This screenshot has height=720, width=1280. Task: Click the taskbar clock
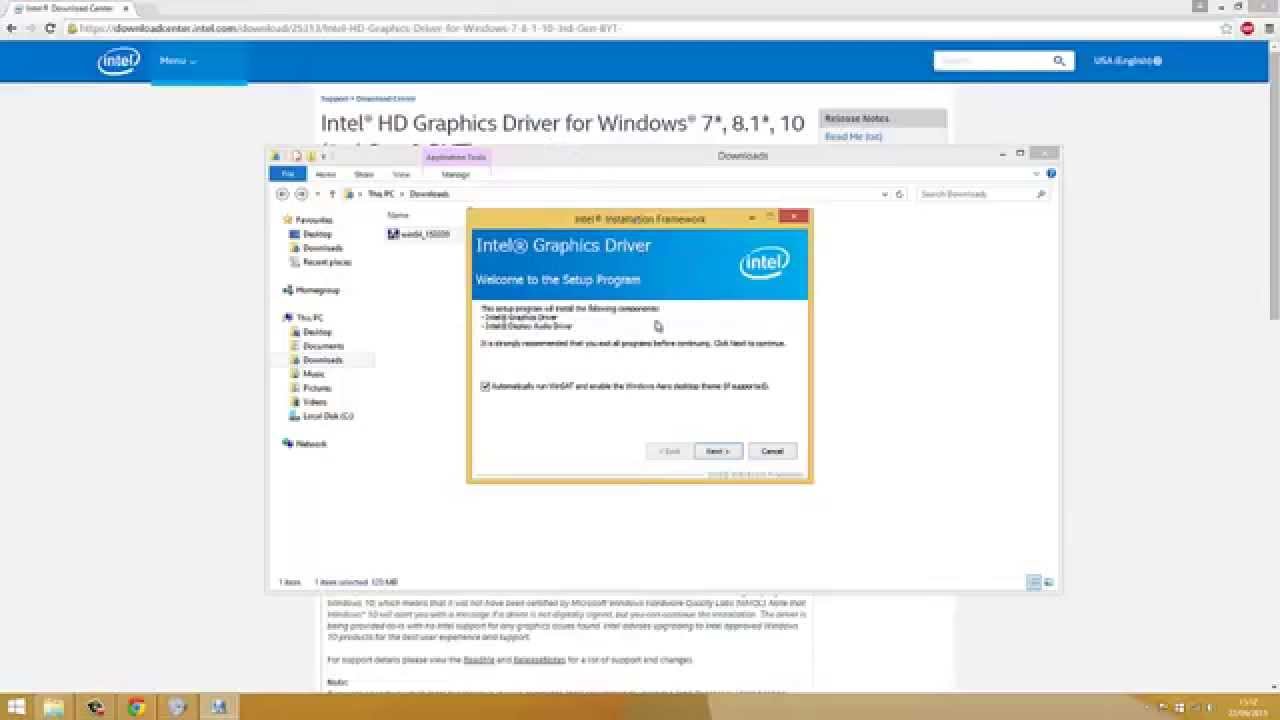point(1246,707)
